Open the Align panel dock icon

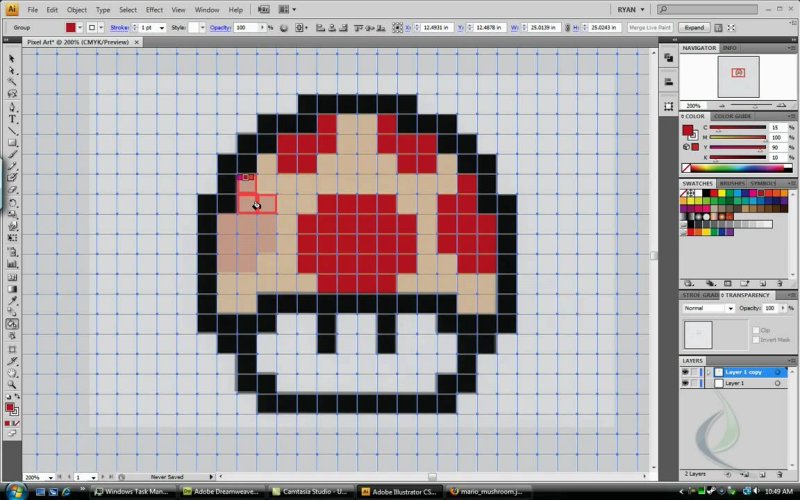(x=668, y=82)
